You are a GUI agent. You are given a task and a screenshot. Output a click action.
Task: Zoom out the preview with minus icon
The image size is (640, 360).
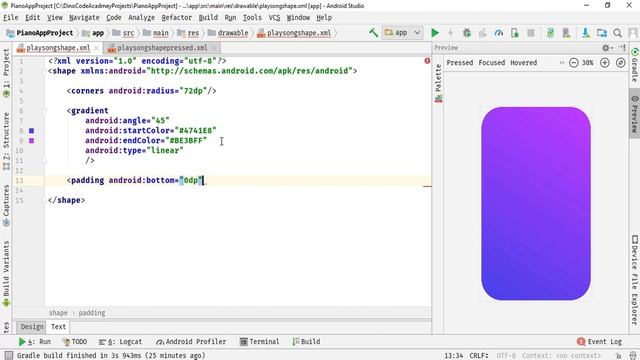click(x=573, y=62)
